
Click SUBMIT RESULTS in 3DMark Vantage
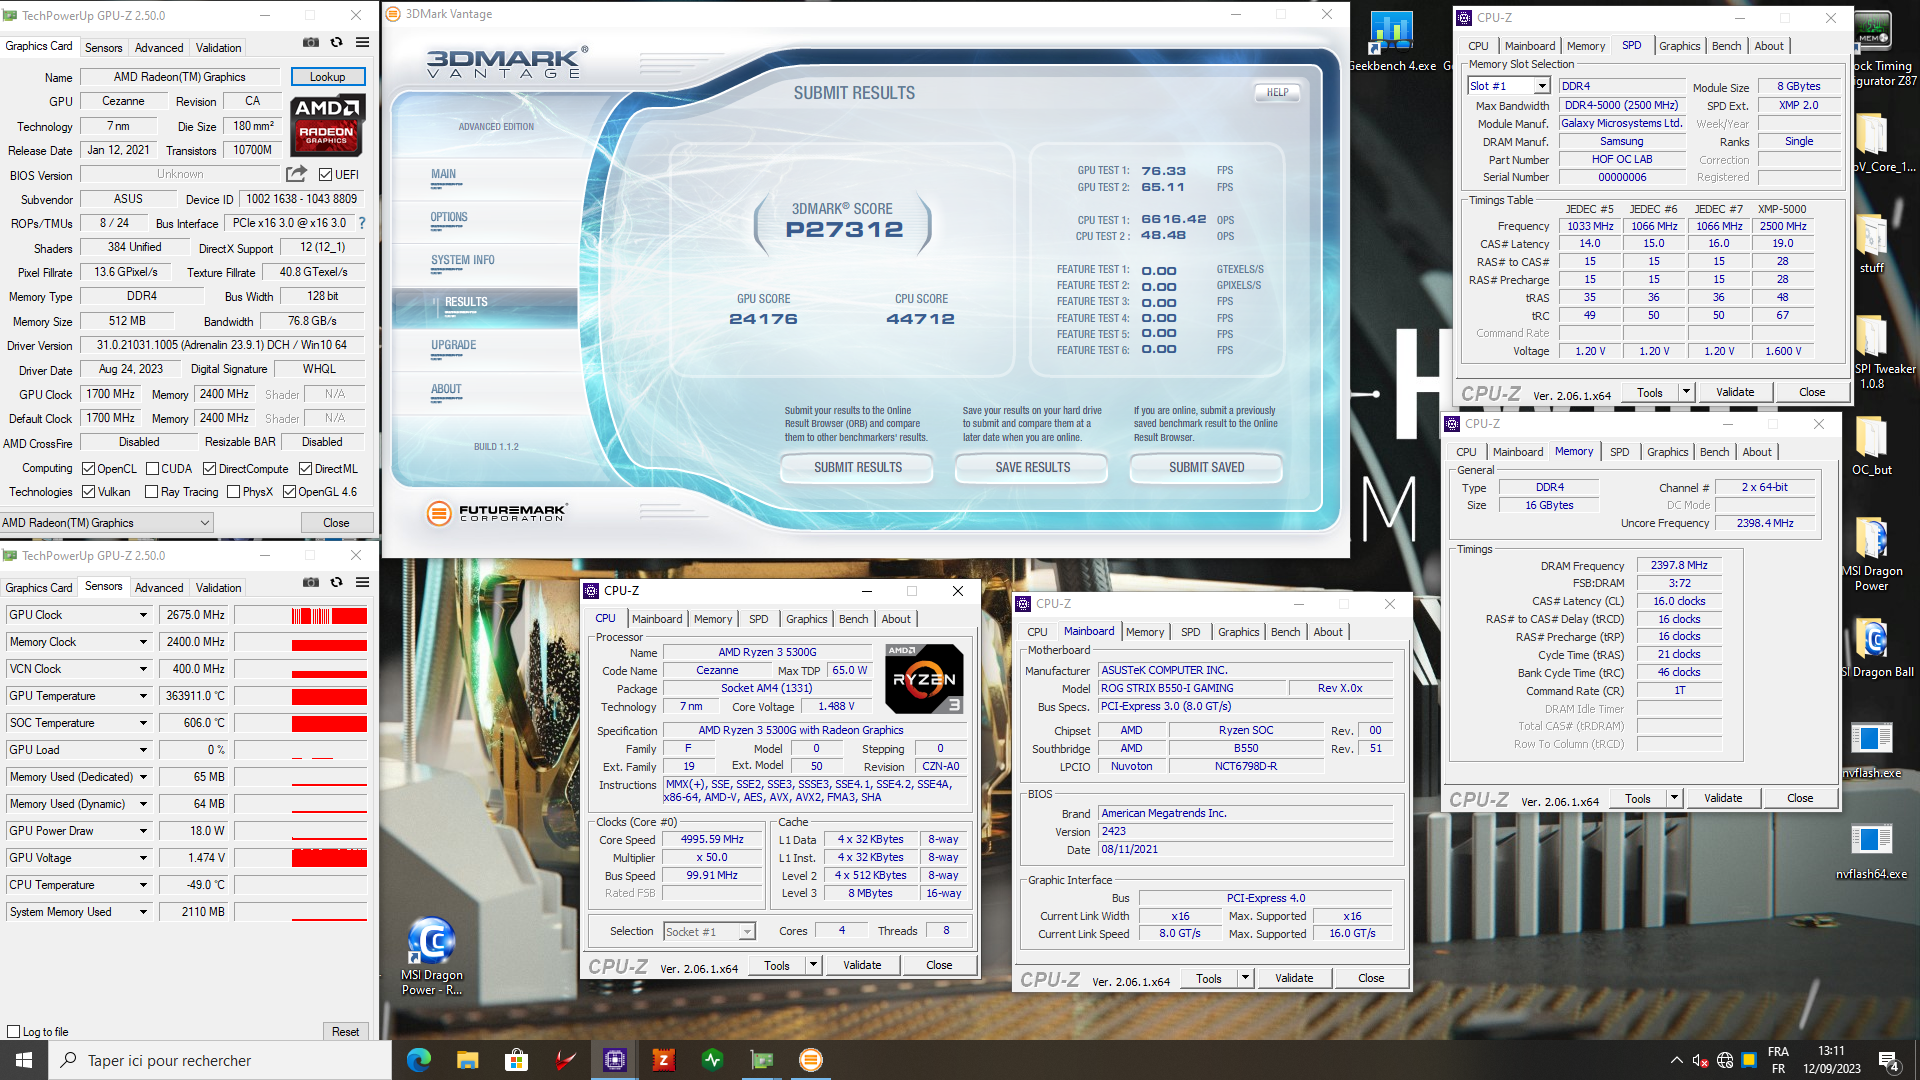coord(857,467)
